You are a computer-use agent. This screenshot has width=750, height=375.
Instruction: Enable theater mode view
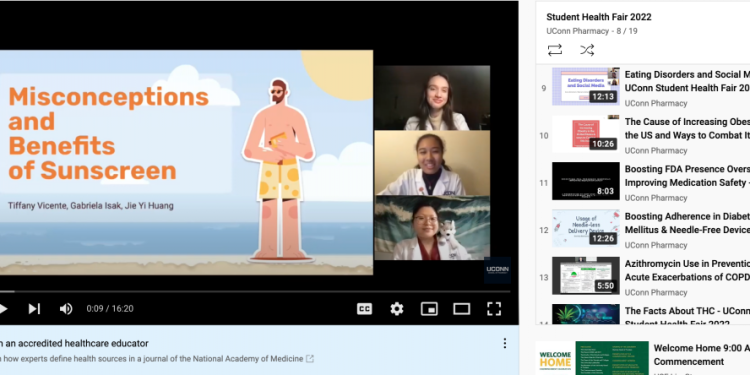coord(462,309)
